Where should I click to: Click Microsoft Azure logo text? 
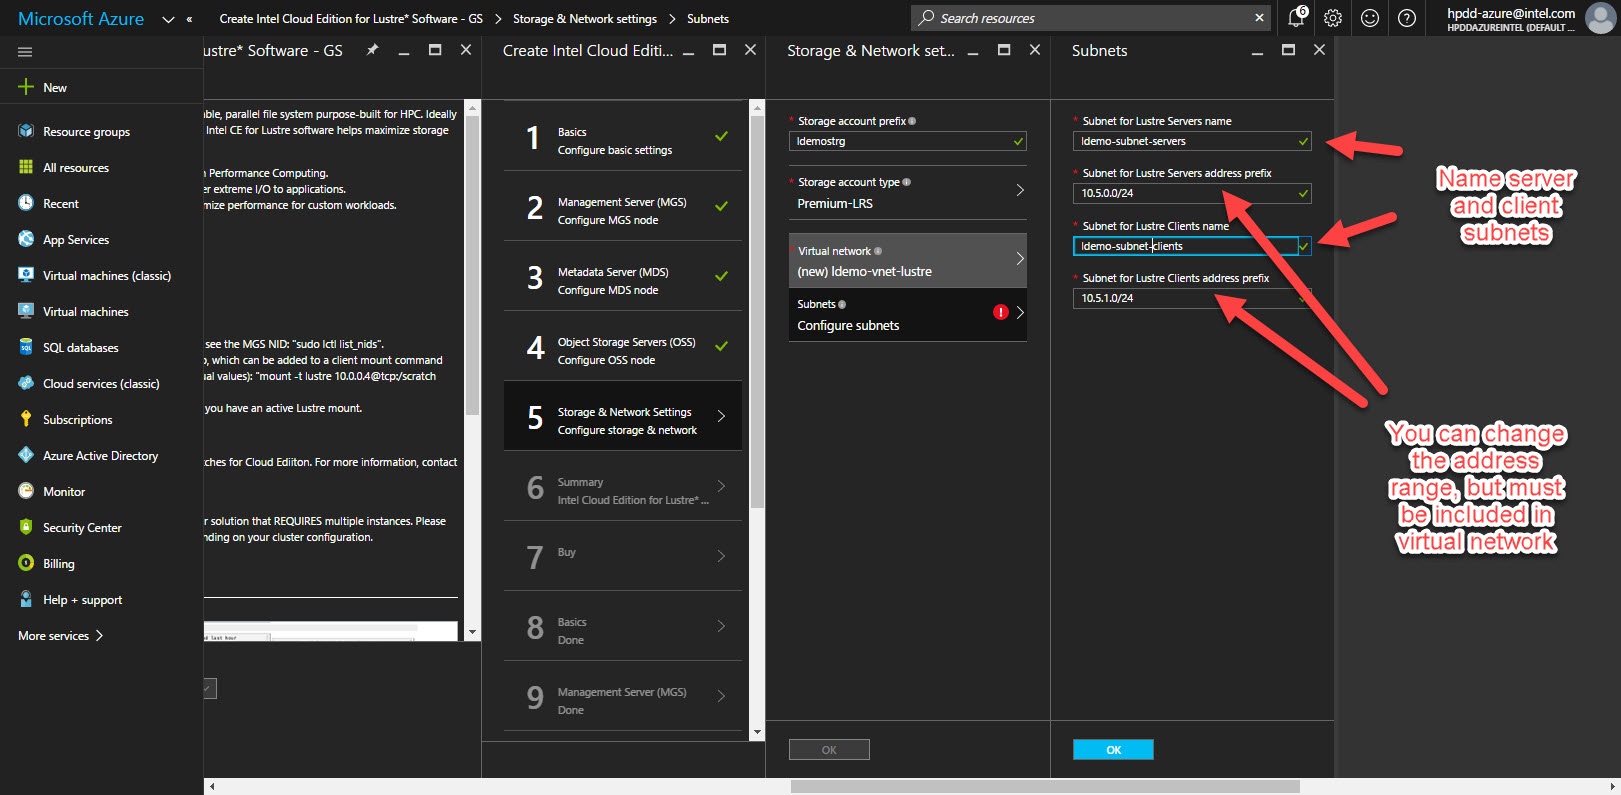pos(81,19)
